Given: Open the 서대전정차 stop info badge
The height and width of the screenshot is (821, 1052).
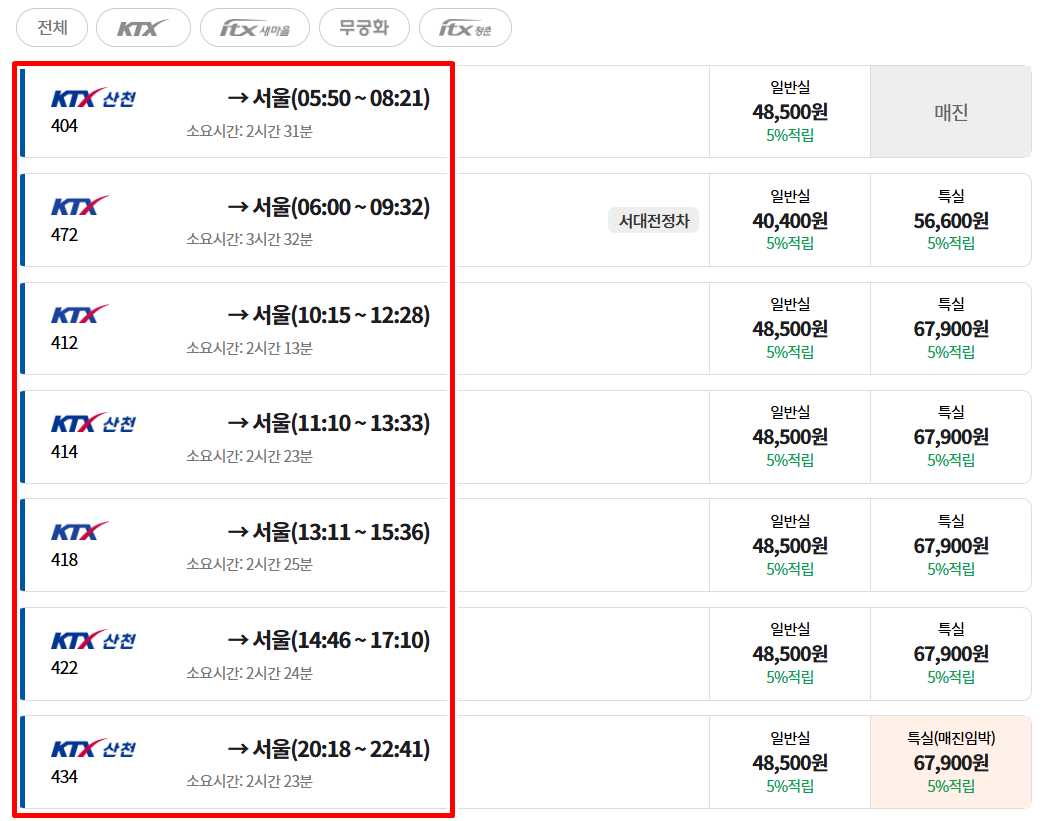Looking at the screenshot, I should click(653, 221).
